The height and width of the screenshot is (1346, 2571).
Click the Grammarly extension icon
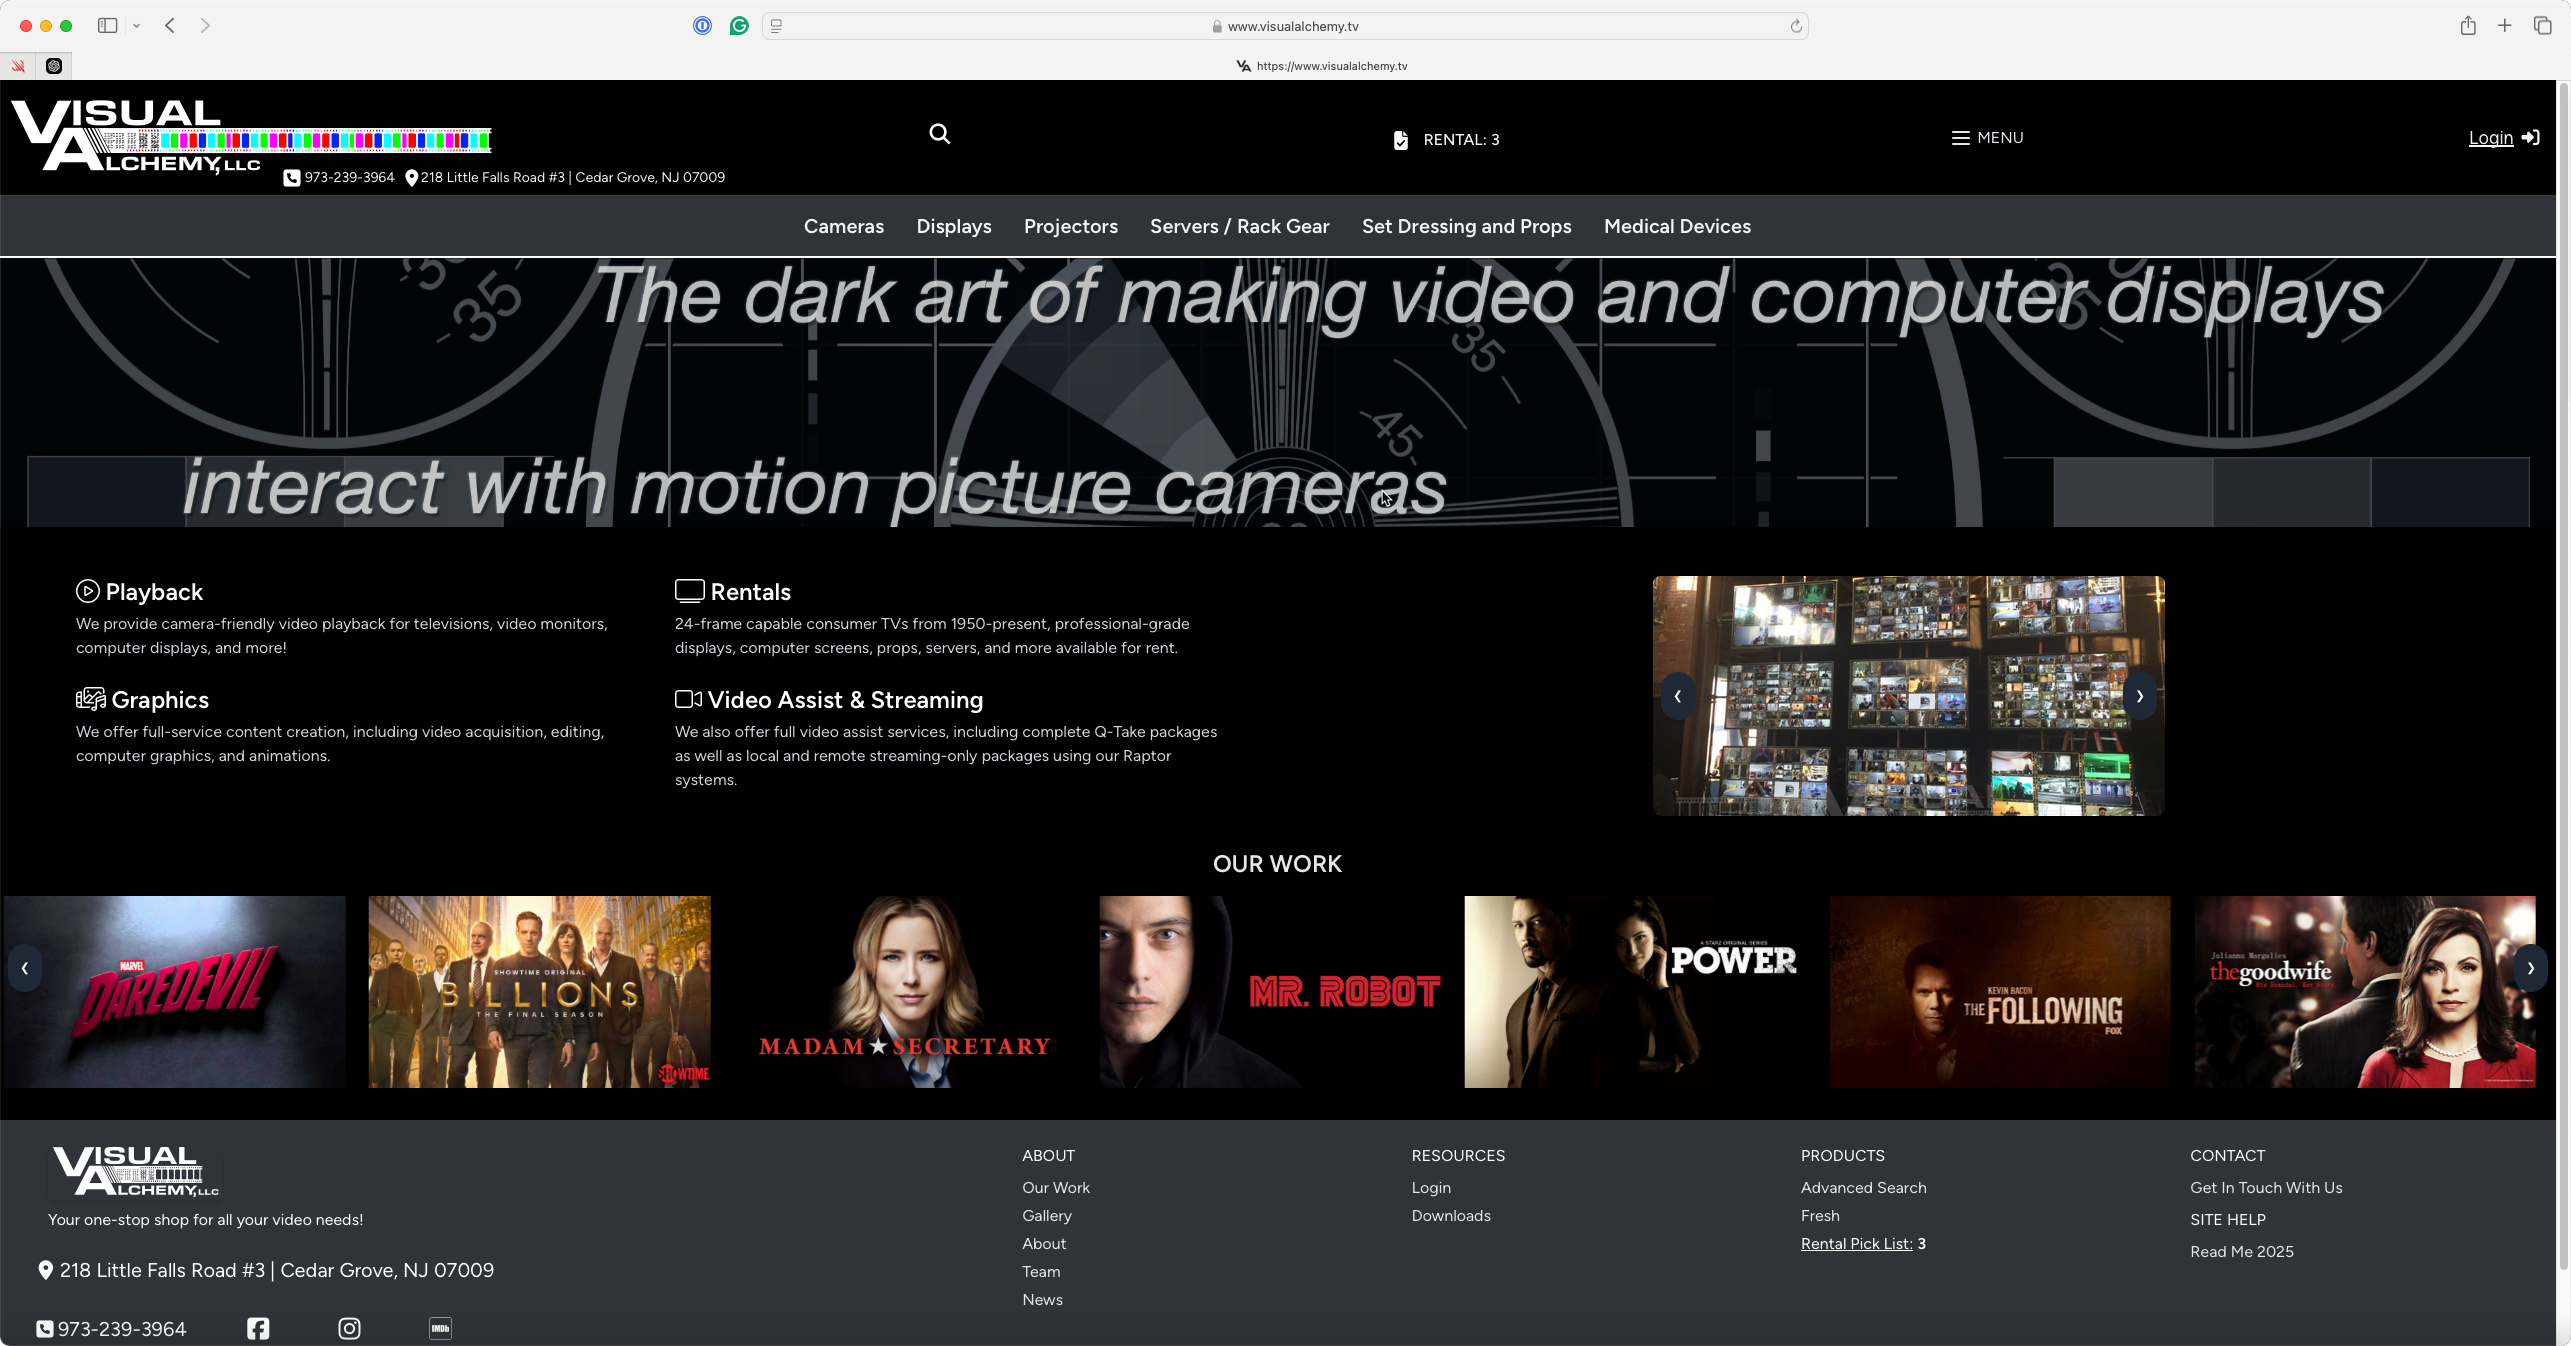tap(739, 26)
